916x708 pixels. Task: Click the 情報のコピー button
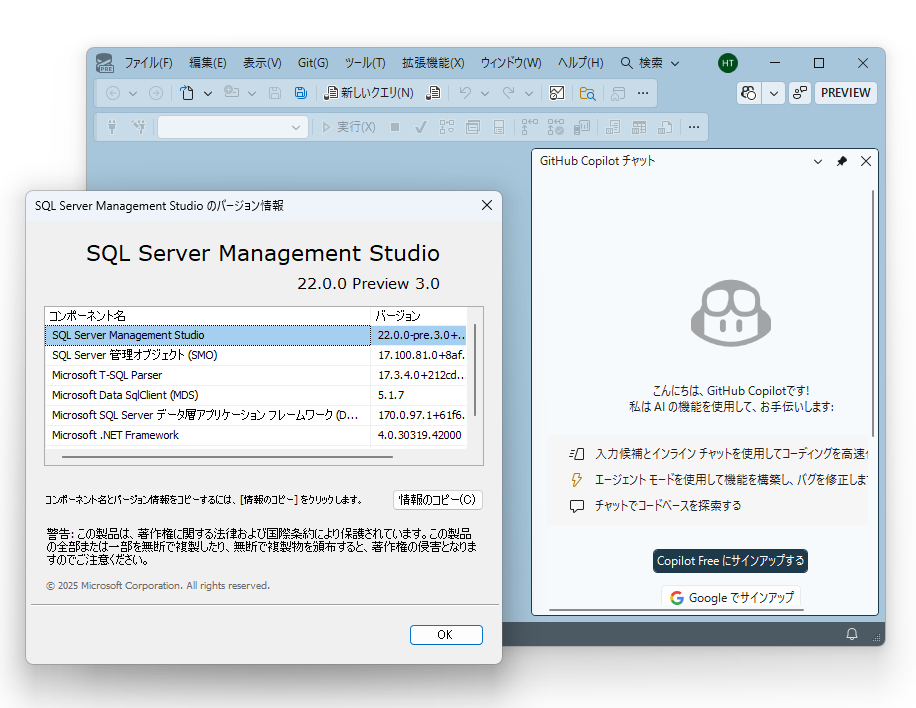pyautogui.click(x=437, y=500)
